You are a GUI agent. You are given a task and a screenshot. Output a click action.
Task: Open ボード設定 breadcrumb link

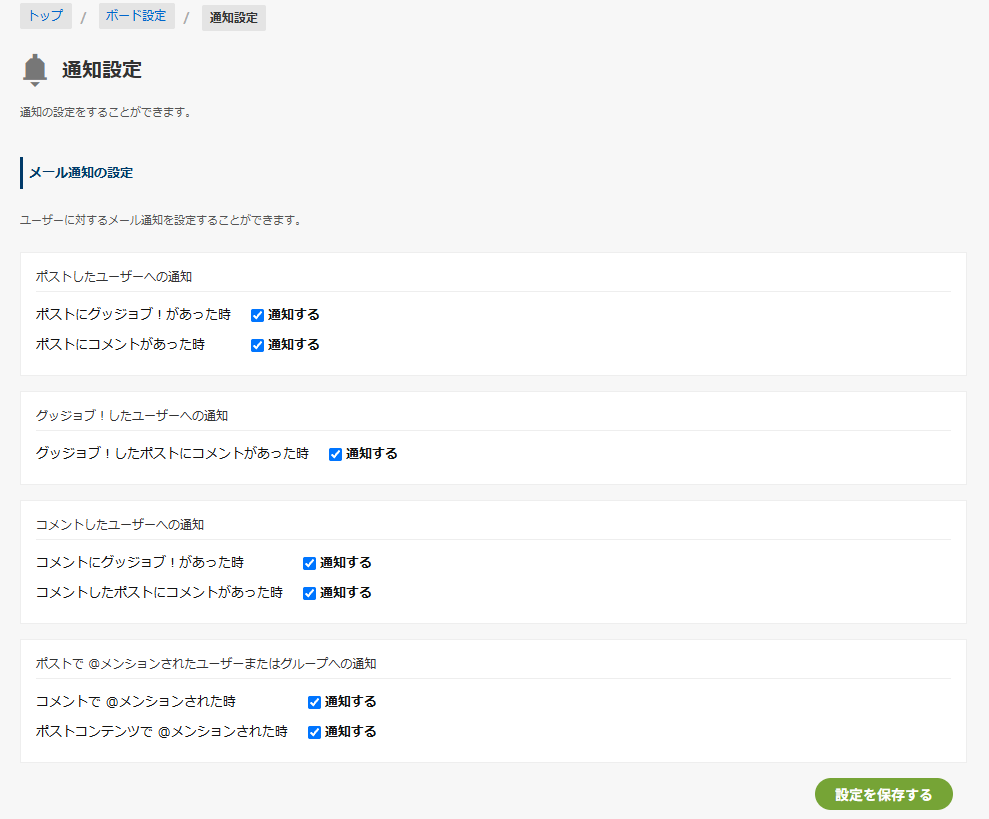coord(136,16)
